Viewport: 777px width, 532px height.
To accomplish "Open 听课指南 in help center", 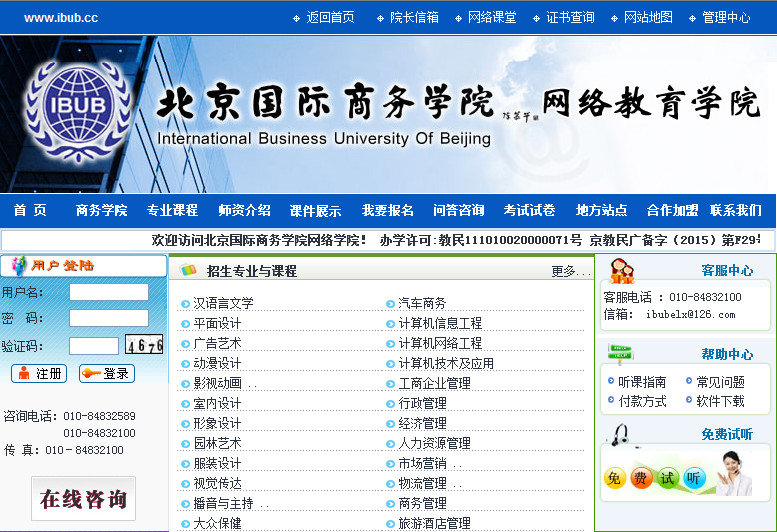I will 642,382.
